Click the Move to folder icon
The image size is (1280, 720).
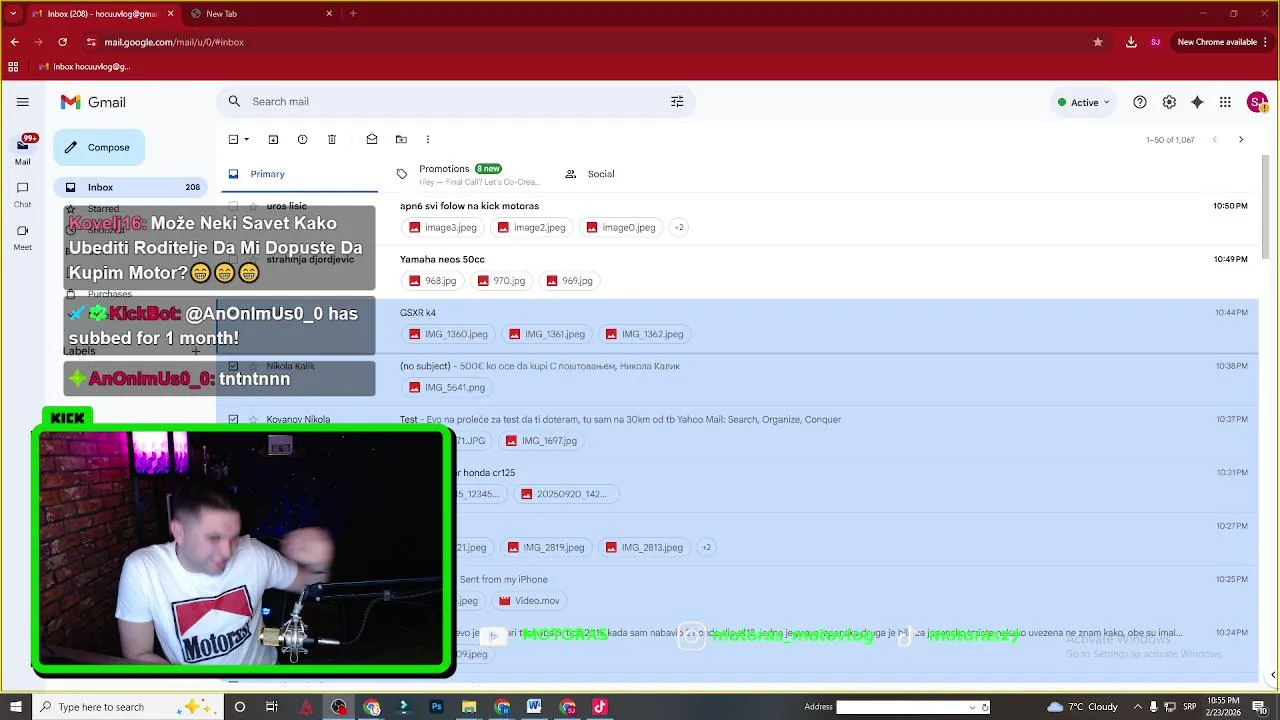click(x=401, y=140)
